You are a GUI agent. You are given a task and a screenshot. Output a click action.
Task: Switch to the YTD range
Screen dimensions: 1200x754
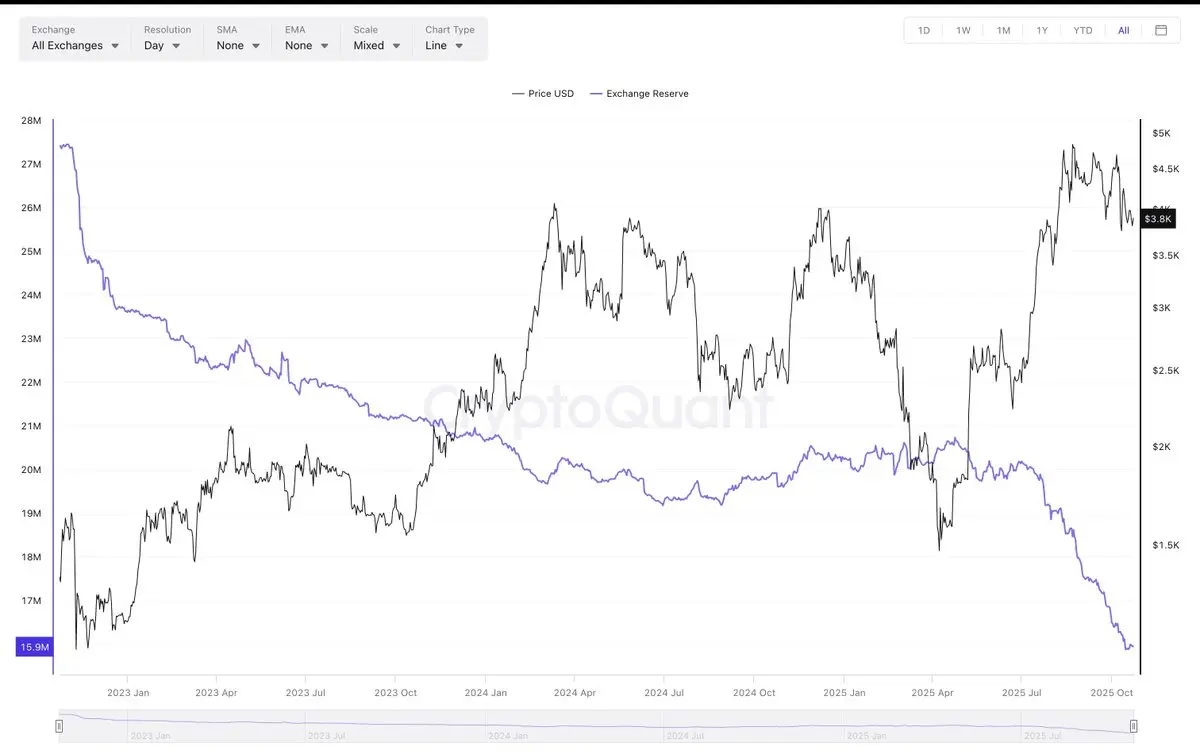point(1083,30)
